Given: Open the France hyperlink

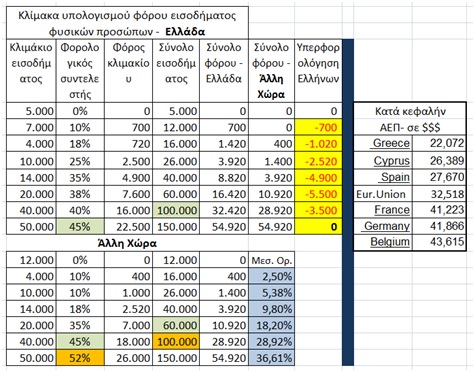Looking at the screenshot, I should pyautogui.click(x=392, y=210).
